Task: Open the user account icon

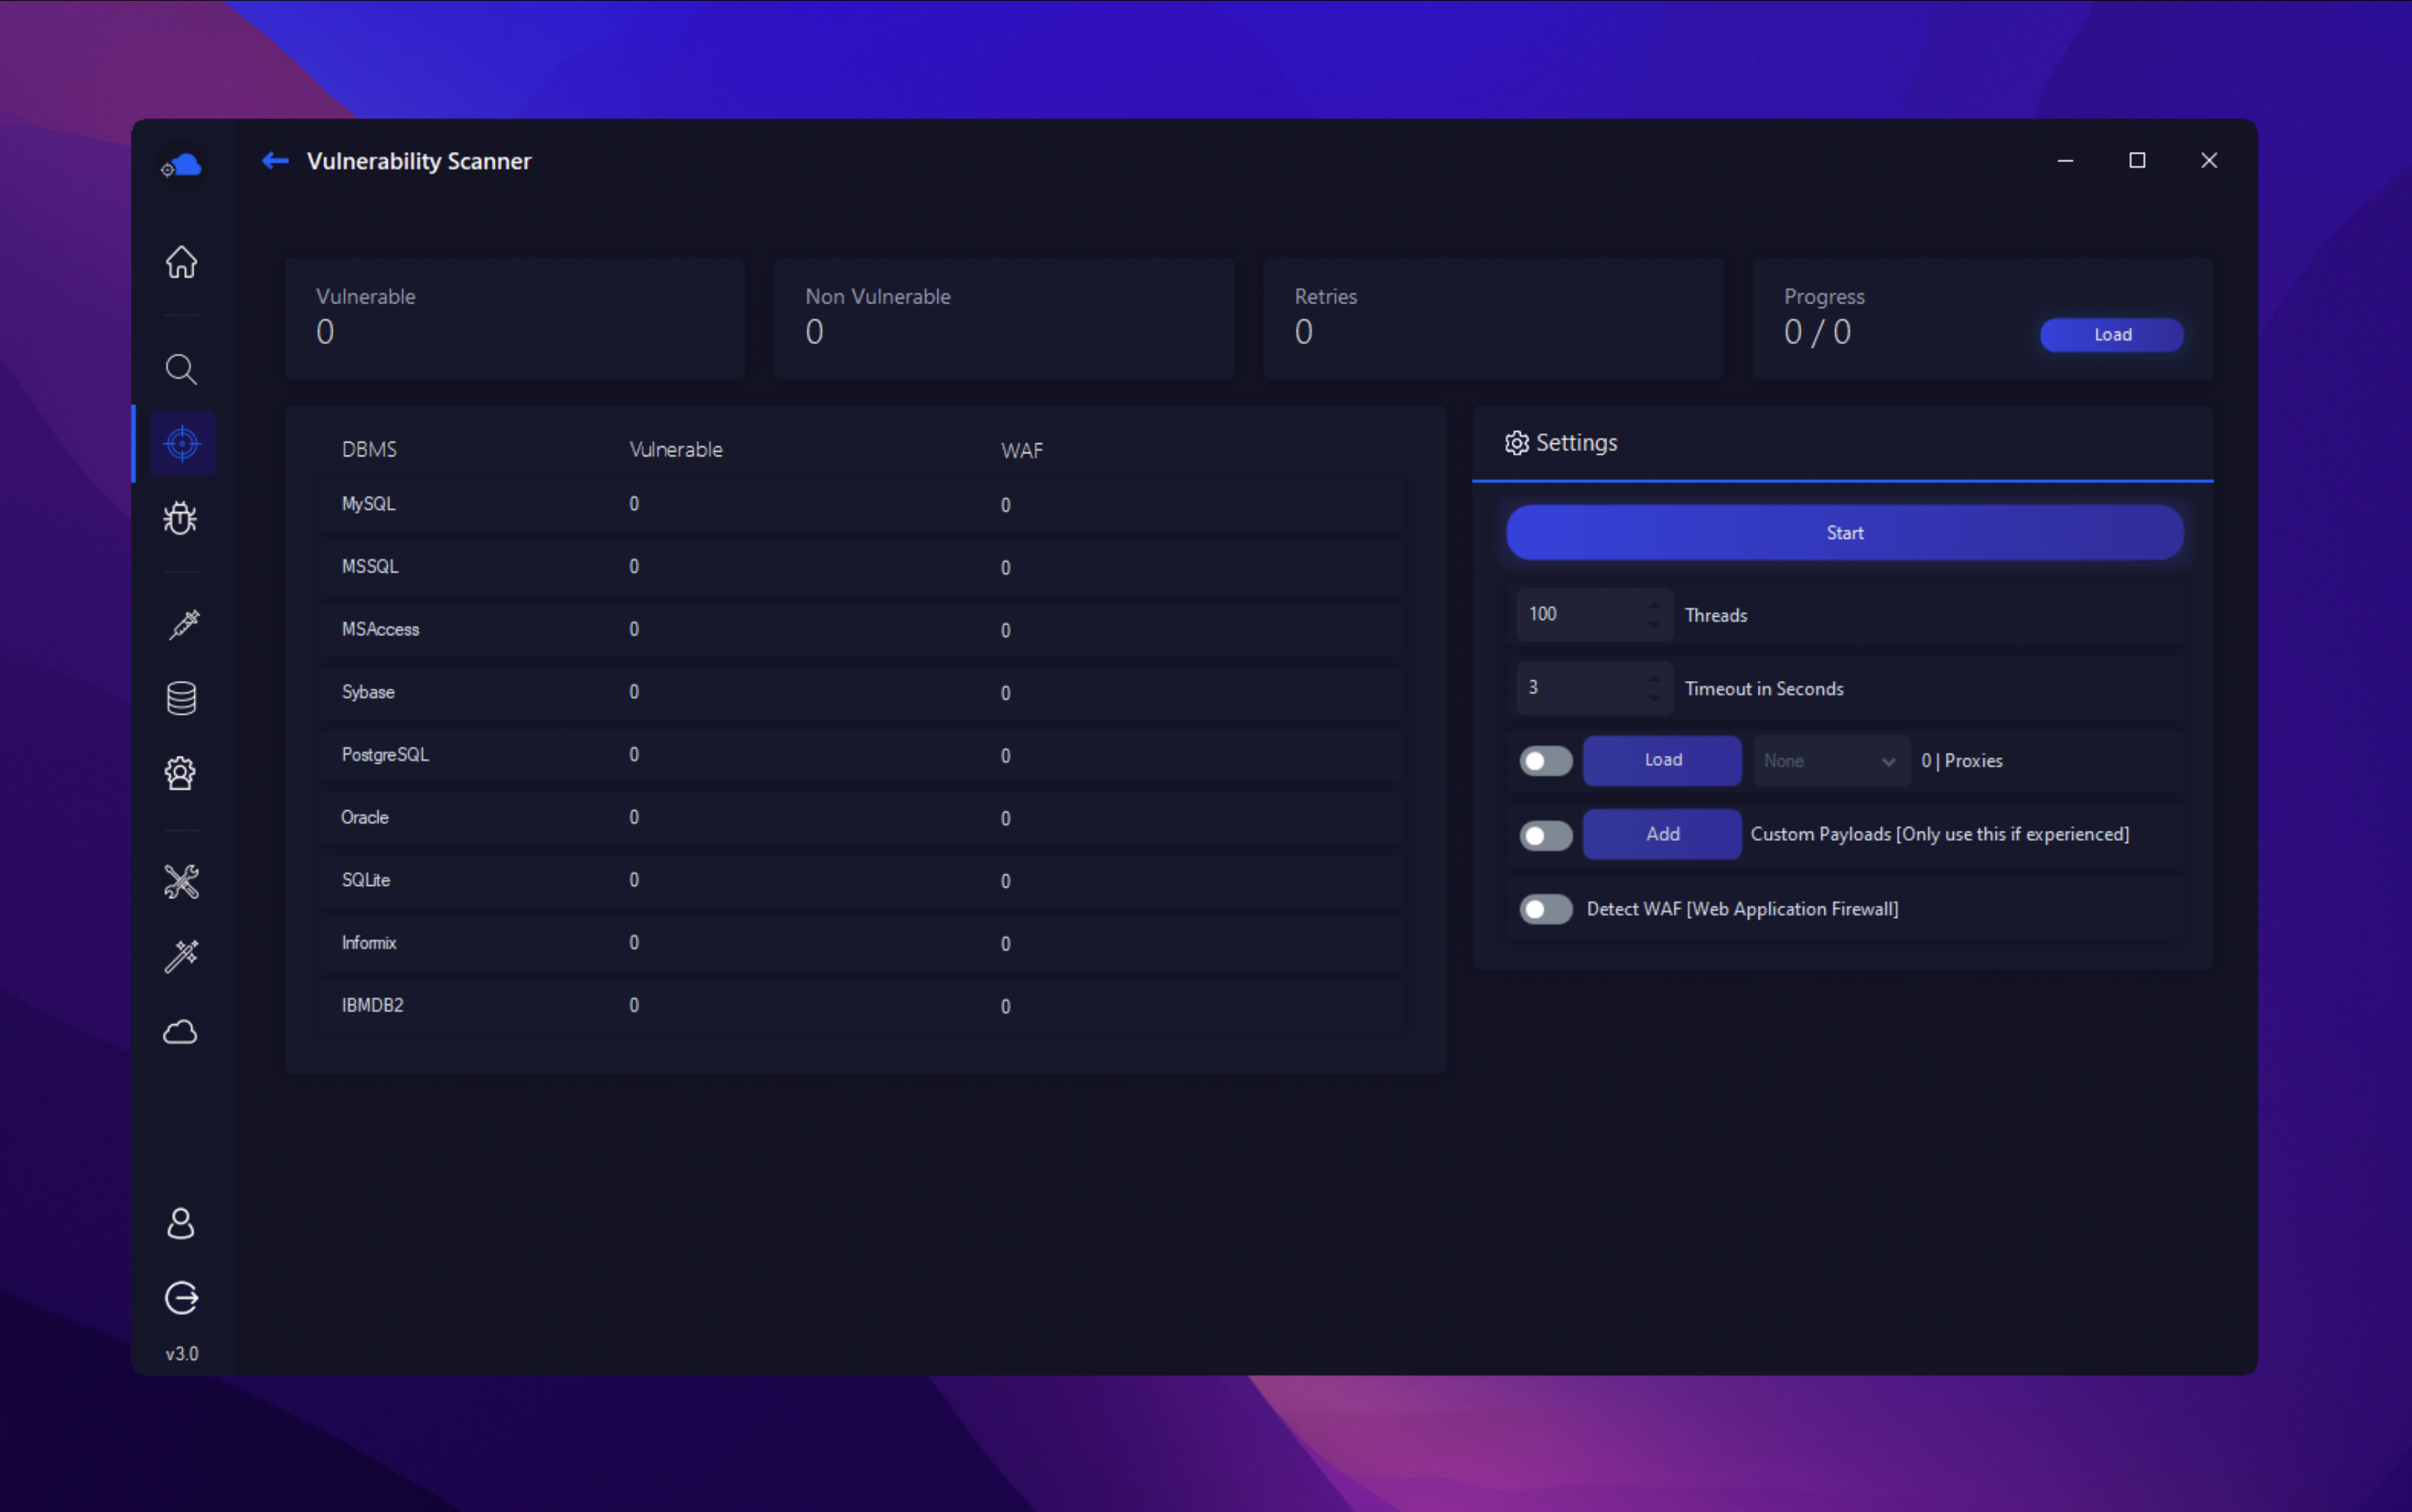Action: (x=181, y=1223)
